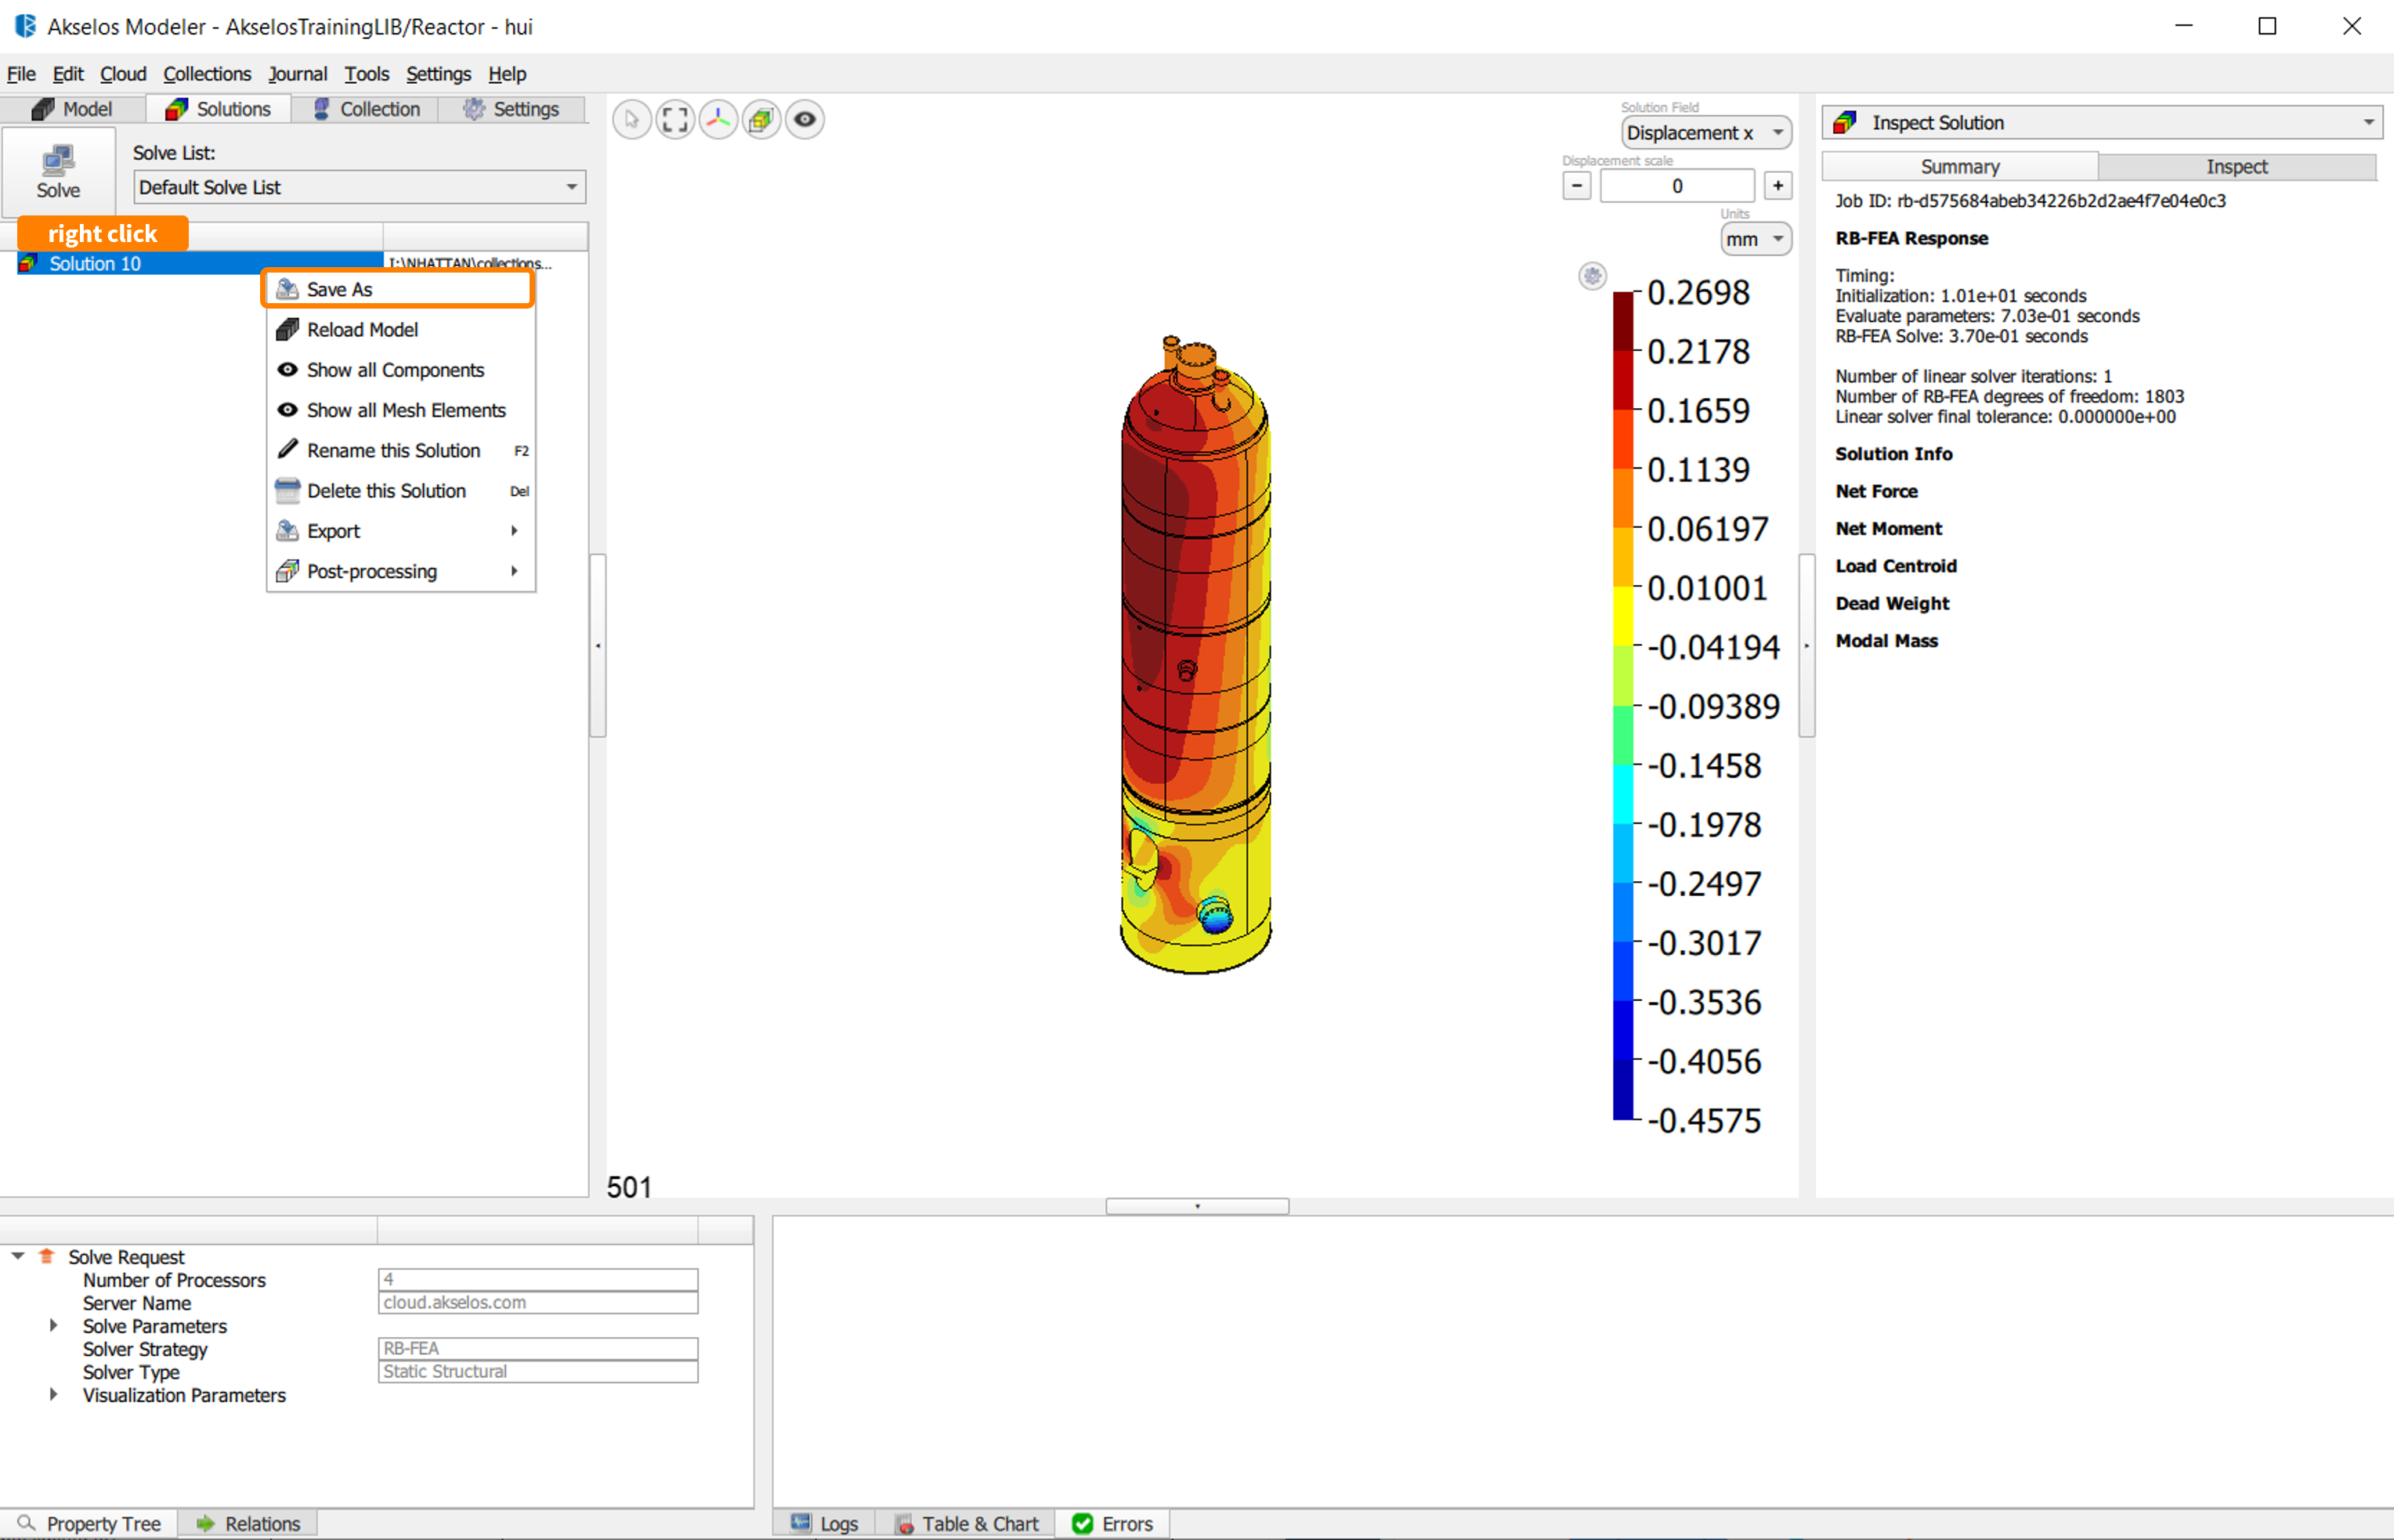The width and height of the screenshot is (2394, 1540).
Task: Click the XYZ axes orientation icon
Action: click(718, 120)
